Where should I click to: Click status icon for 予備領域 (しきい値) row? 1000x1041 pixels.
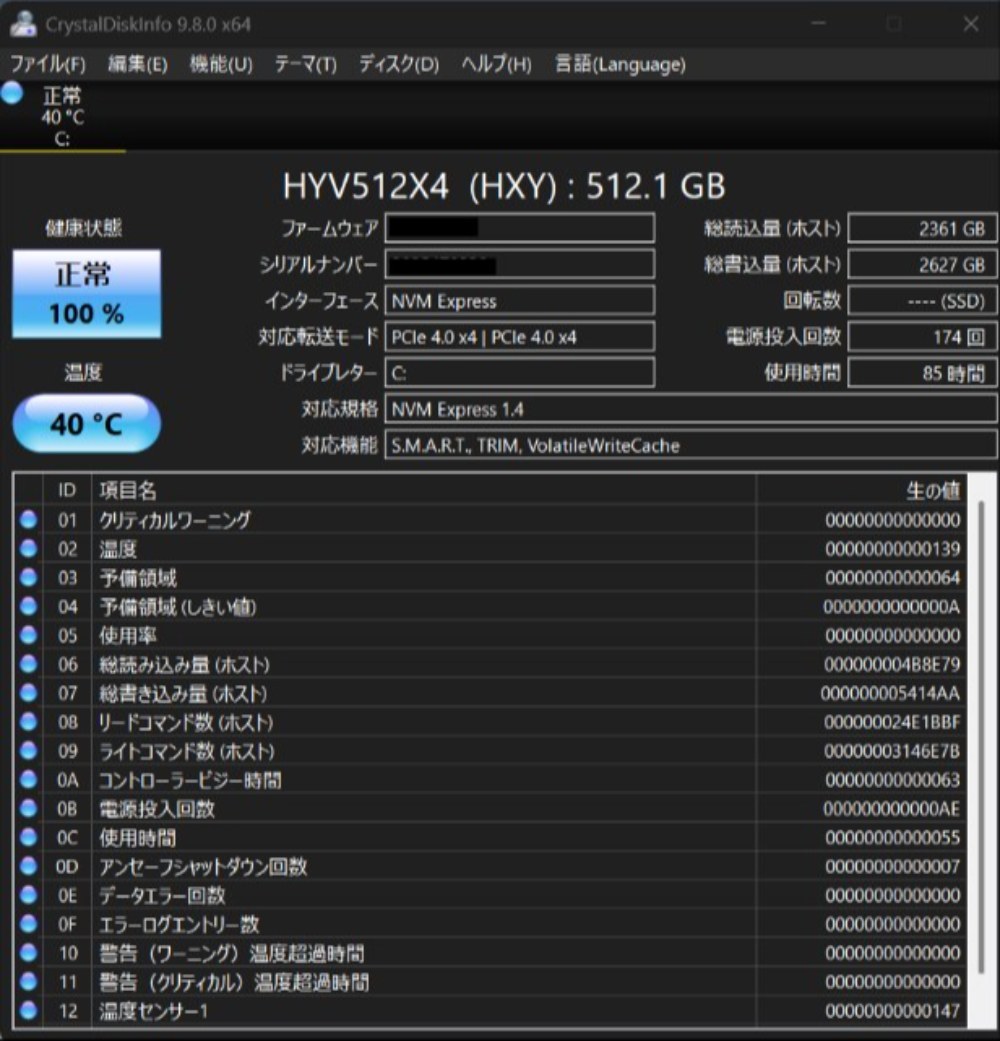coord(29,606)
